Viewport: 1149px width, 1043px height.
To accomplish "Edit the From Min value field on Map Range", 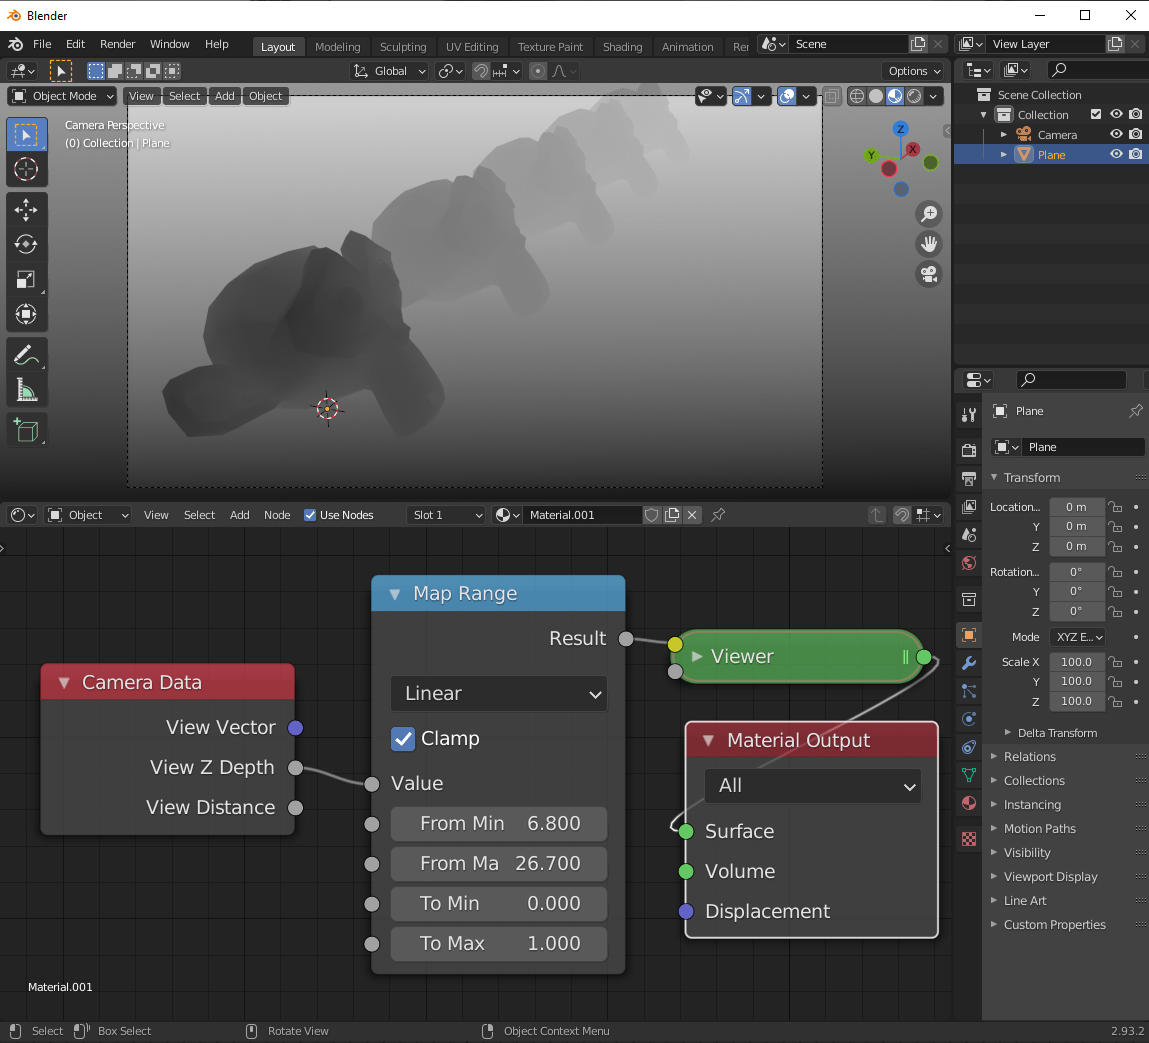I will tap(498, 824).
